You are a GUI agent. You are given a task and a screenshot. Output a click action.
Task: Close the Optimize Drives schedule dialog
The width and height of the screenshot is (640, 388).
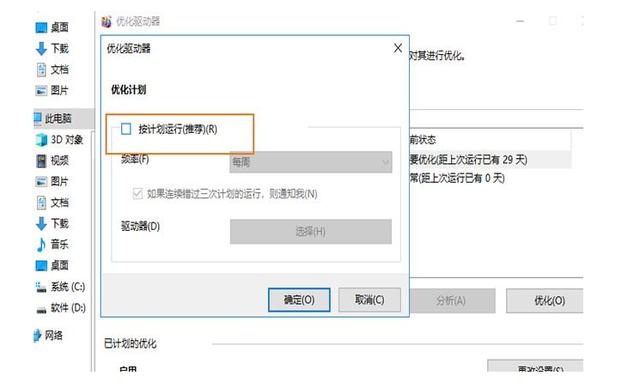click(x=398, y=48)
